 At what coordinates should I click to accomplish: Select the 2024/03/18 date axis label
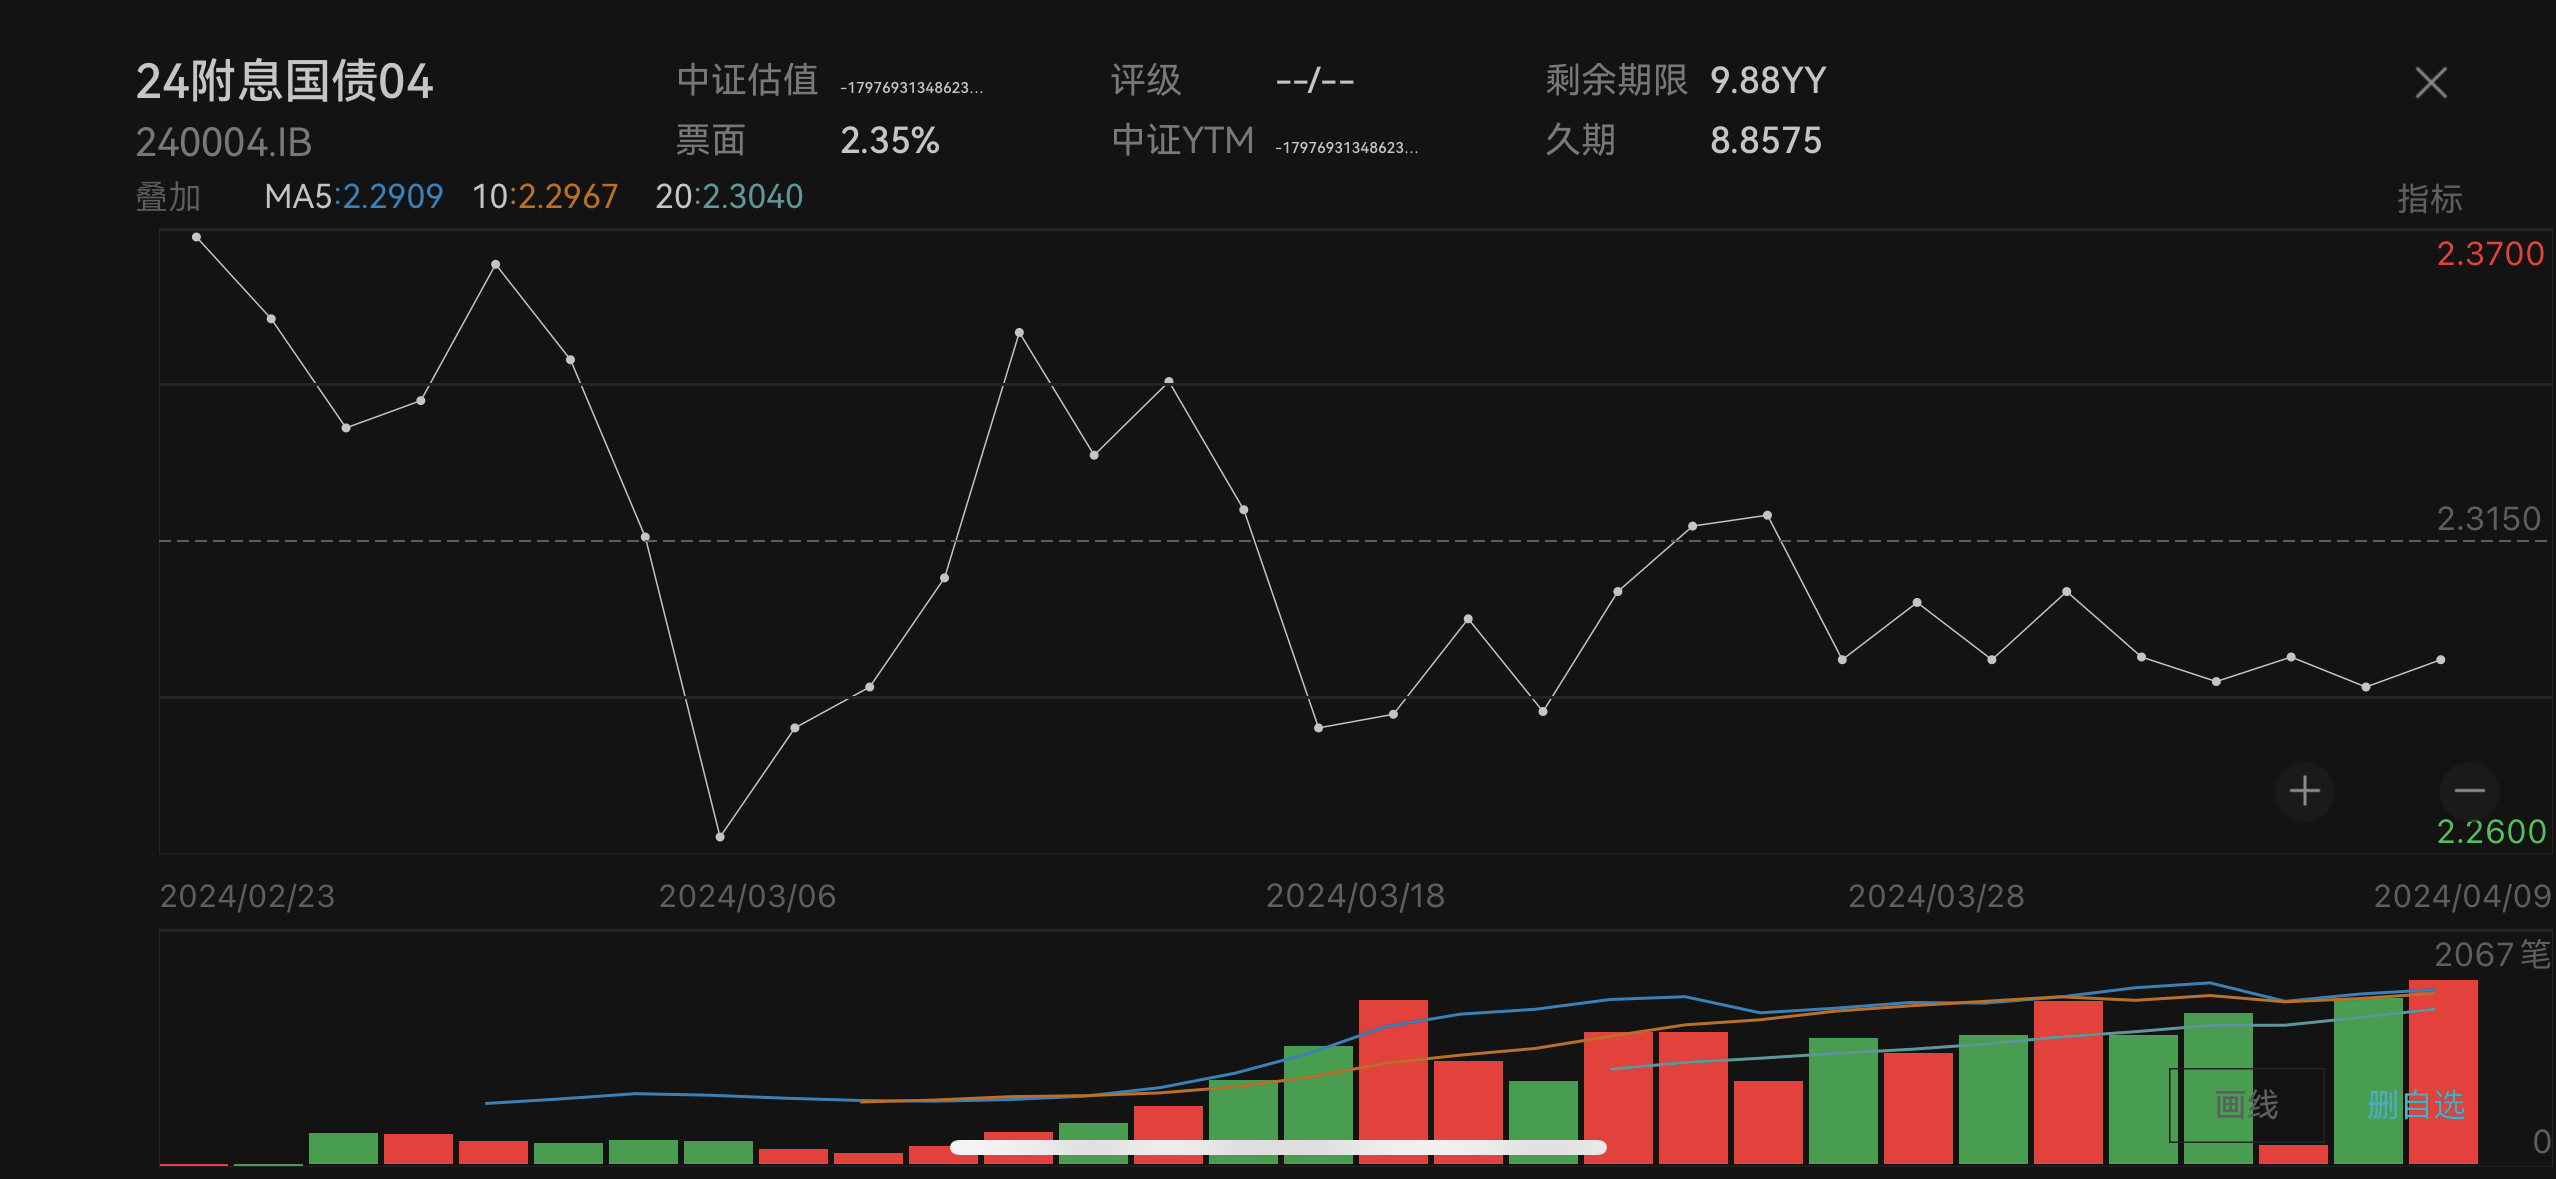pyautogui.click(x=1355, y=896)
